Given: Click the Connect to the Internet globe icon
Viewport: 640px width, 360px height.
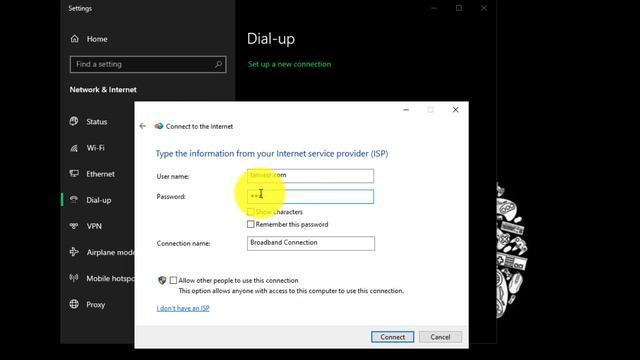Looking at the screenshot, I should tap(159, 126).
